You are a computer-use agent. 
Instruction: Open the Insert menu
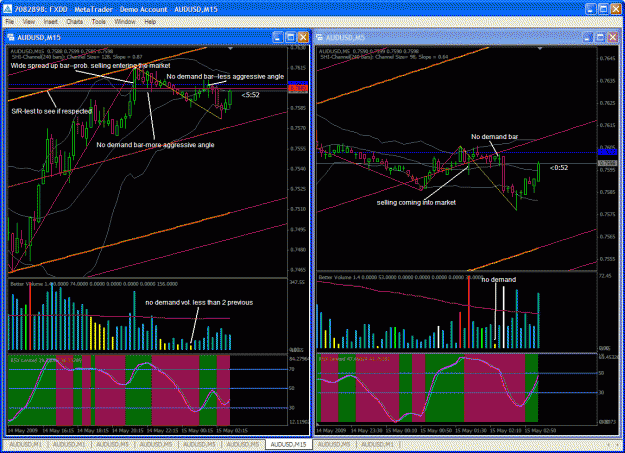point(51,22)
